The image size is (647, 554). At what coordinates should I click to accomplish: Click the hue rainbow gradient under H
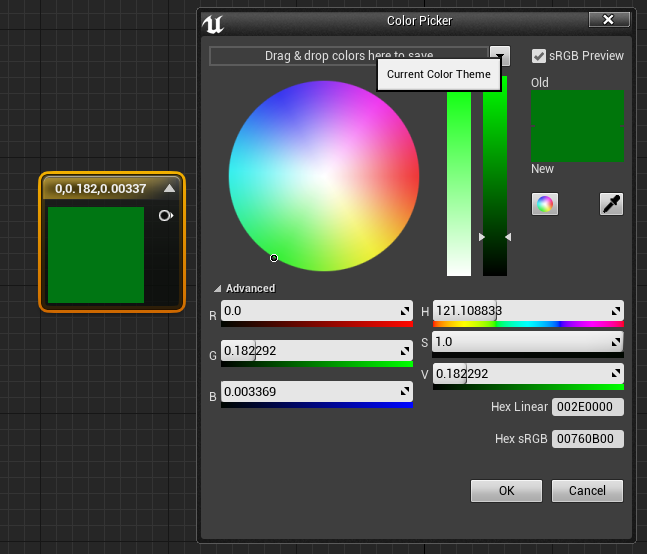(528, 324)
